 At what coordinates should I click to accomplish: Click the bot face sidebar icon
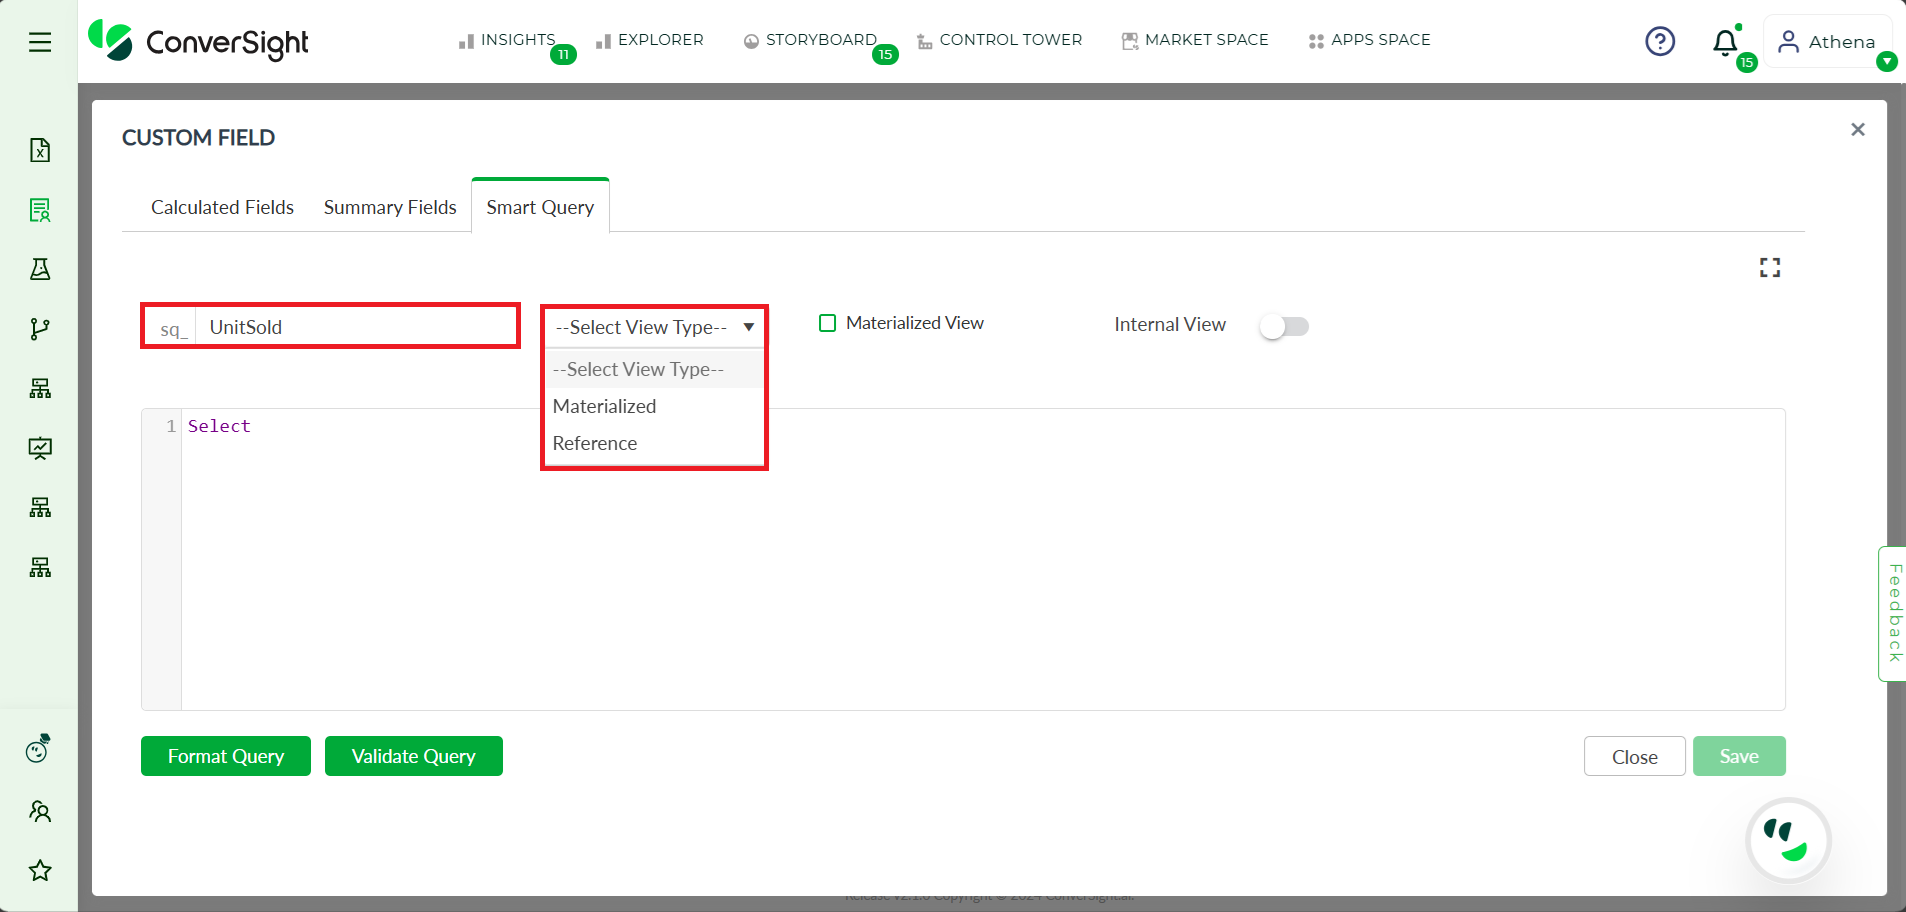(x=38, y=749)
